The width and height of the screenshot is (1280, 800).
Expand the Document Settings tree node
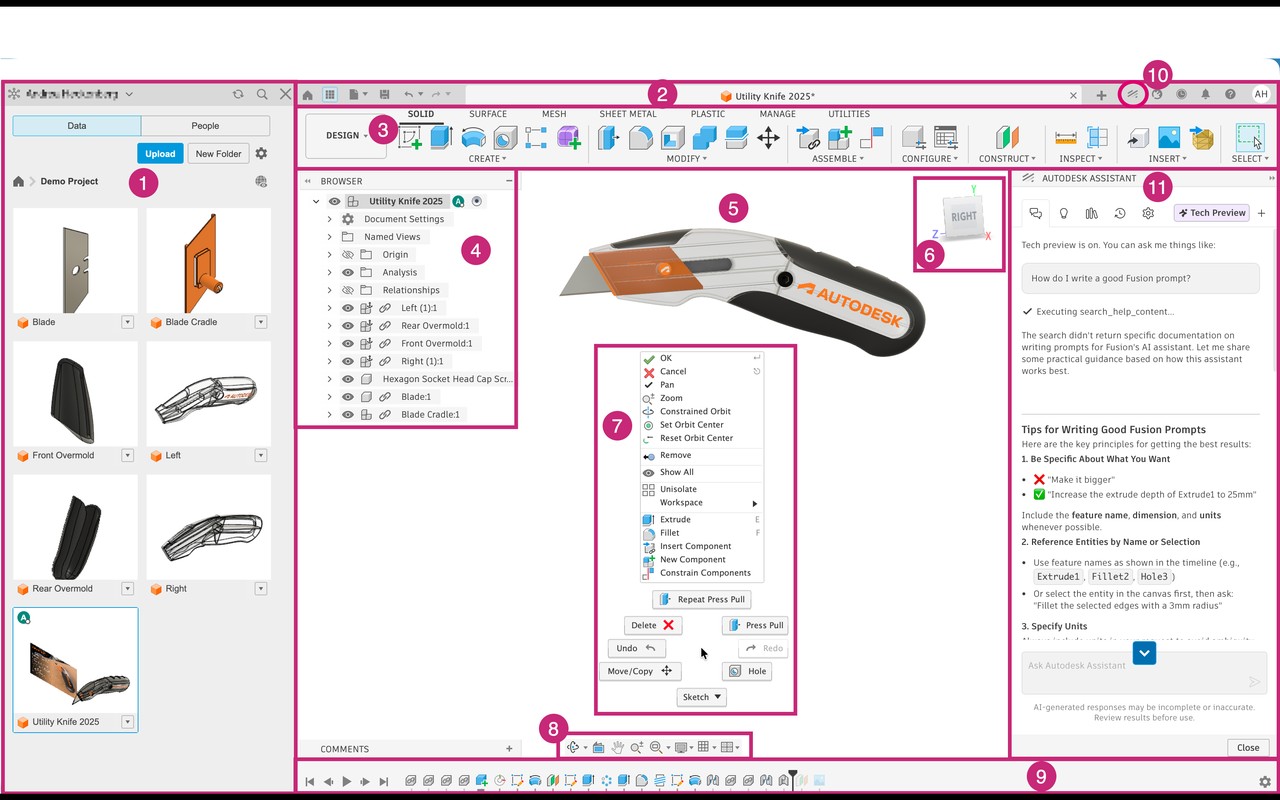pyautogui.click(x=329, y=219)
